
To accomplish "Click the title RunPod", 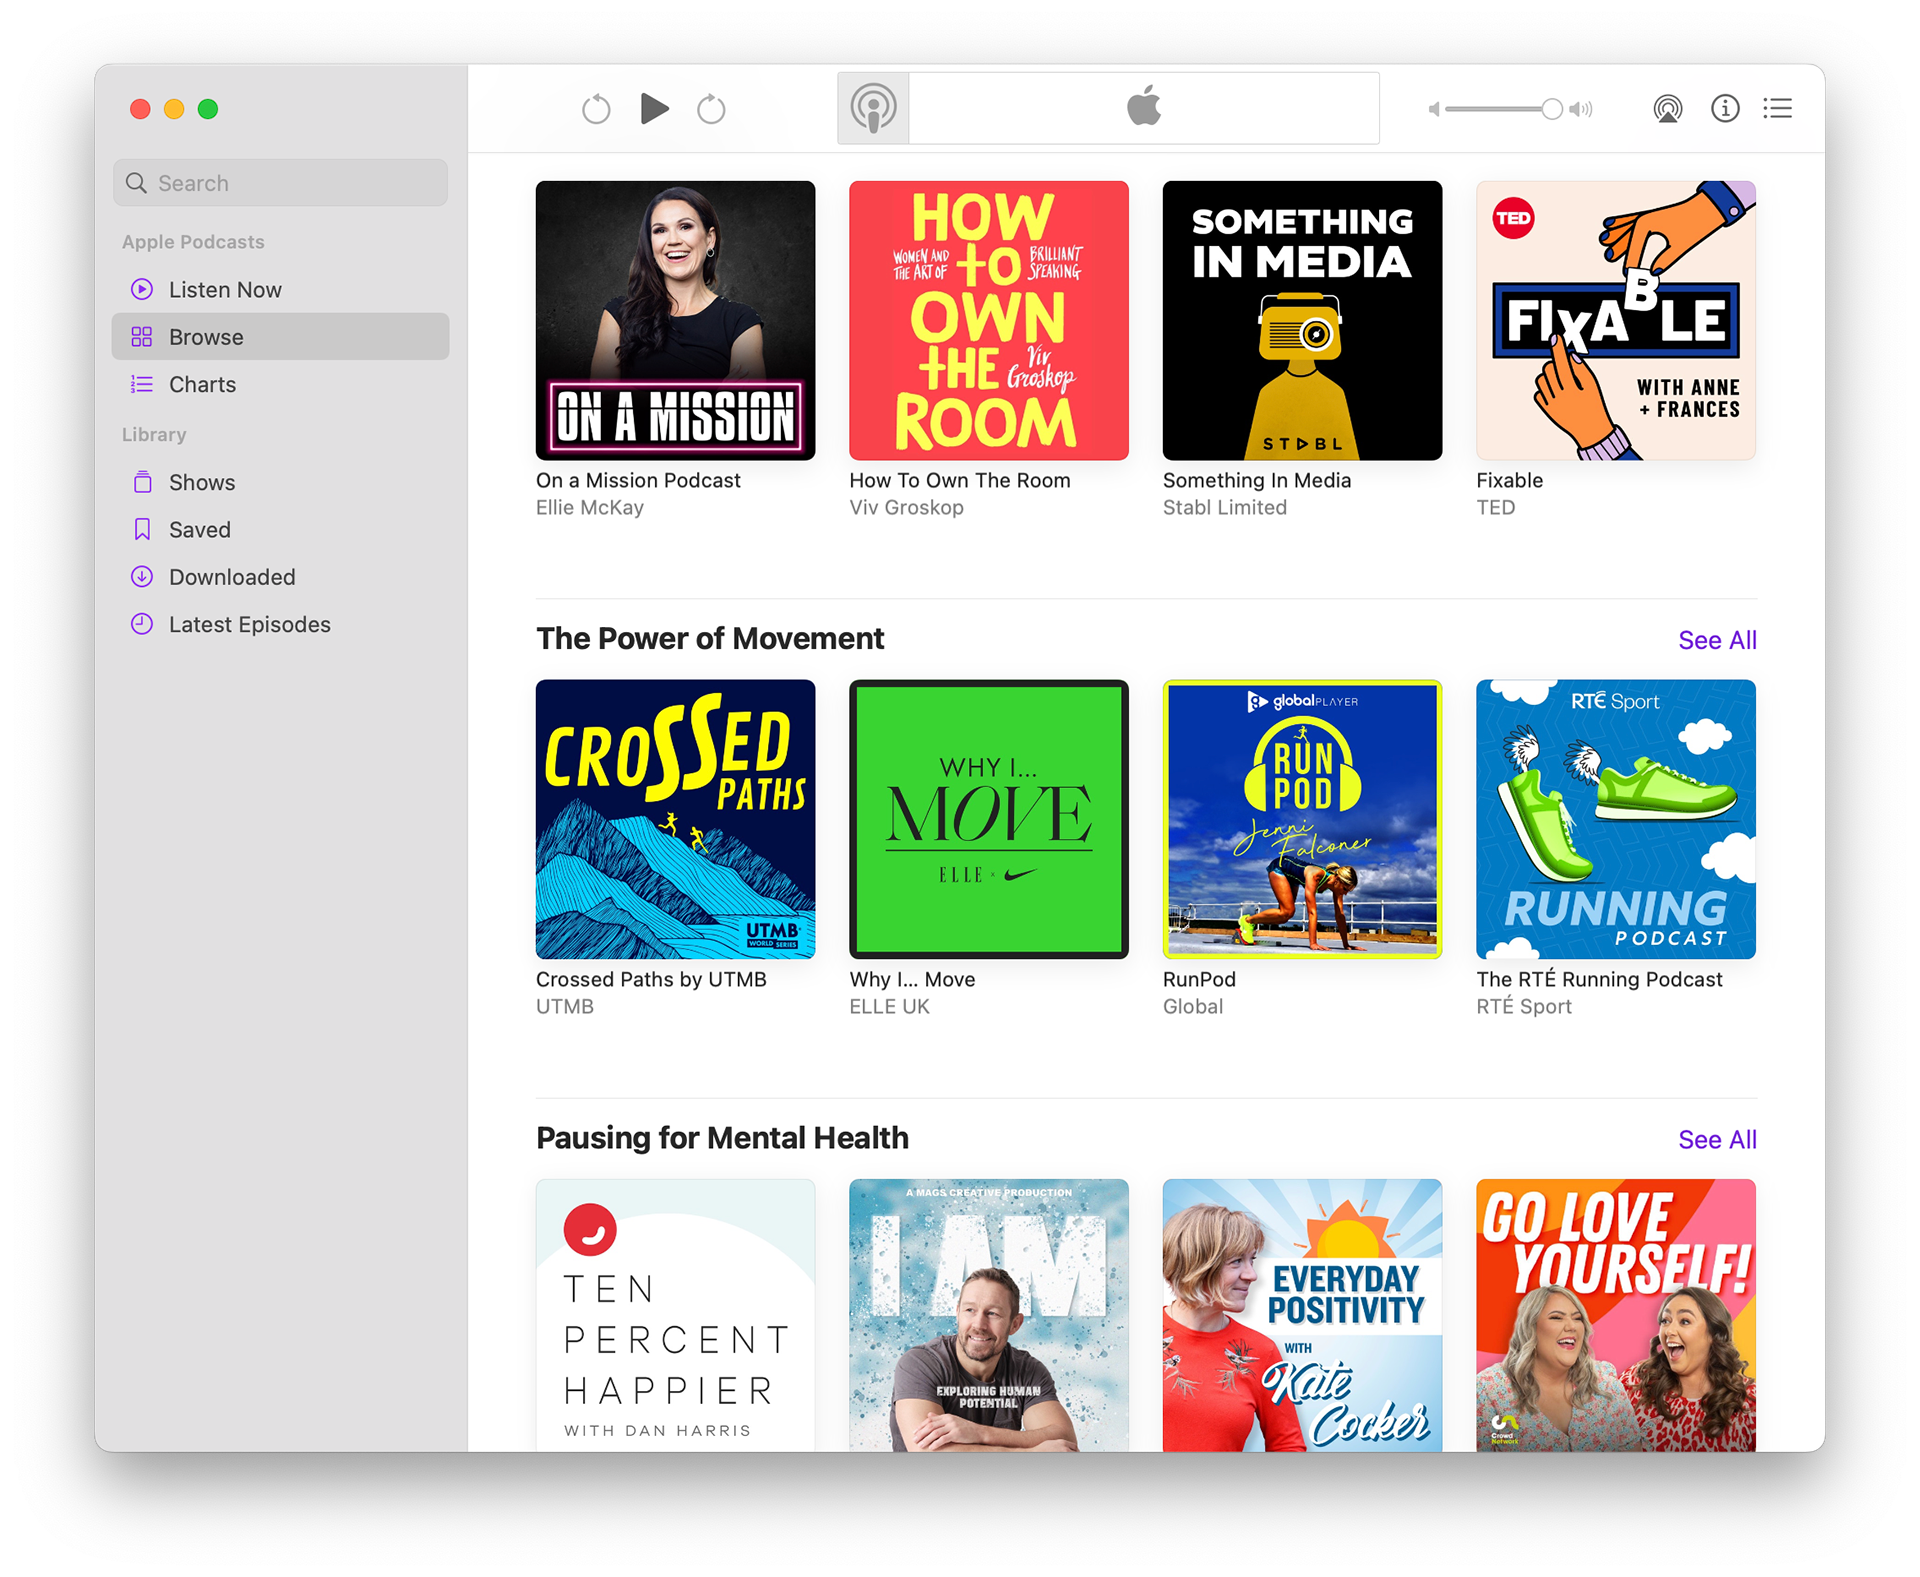I will pos(1199,979).
